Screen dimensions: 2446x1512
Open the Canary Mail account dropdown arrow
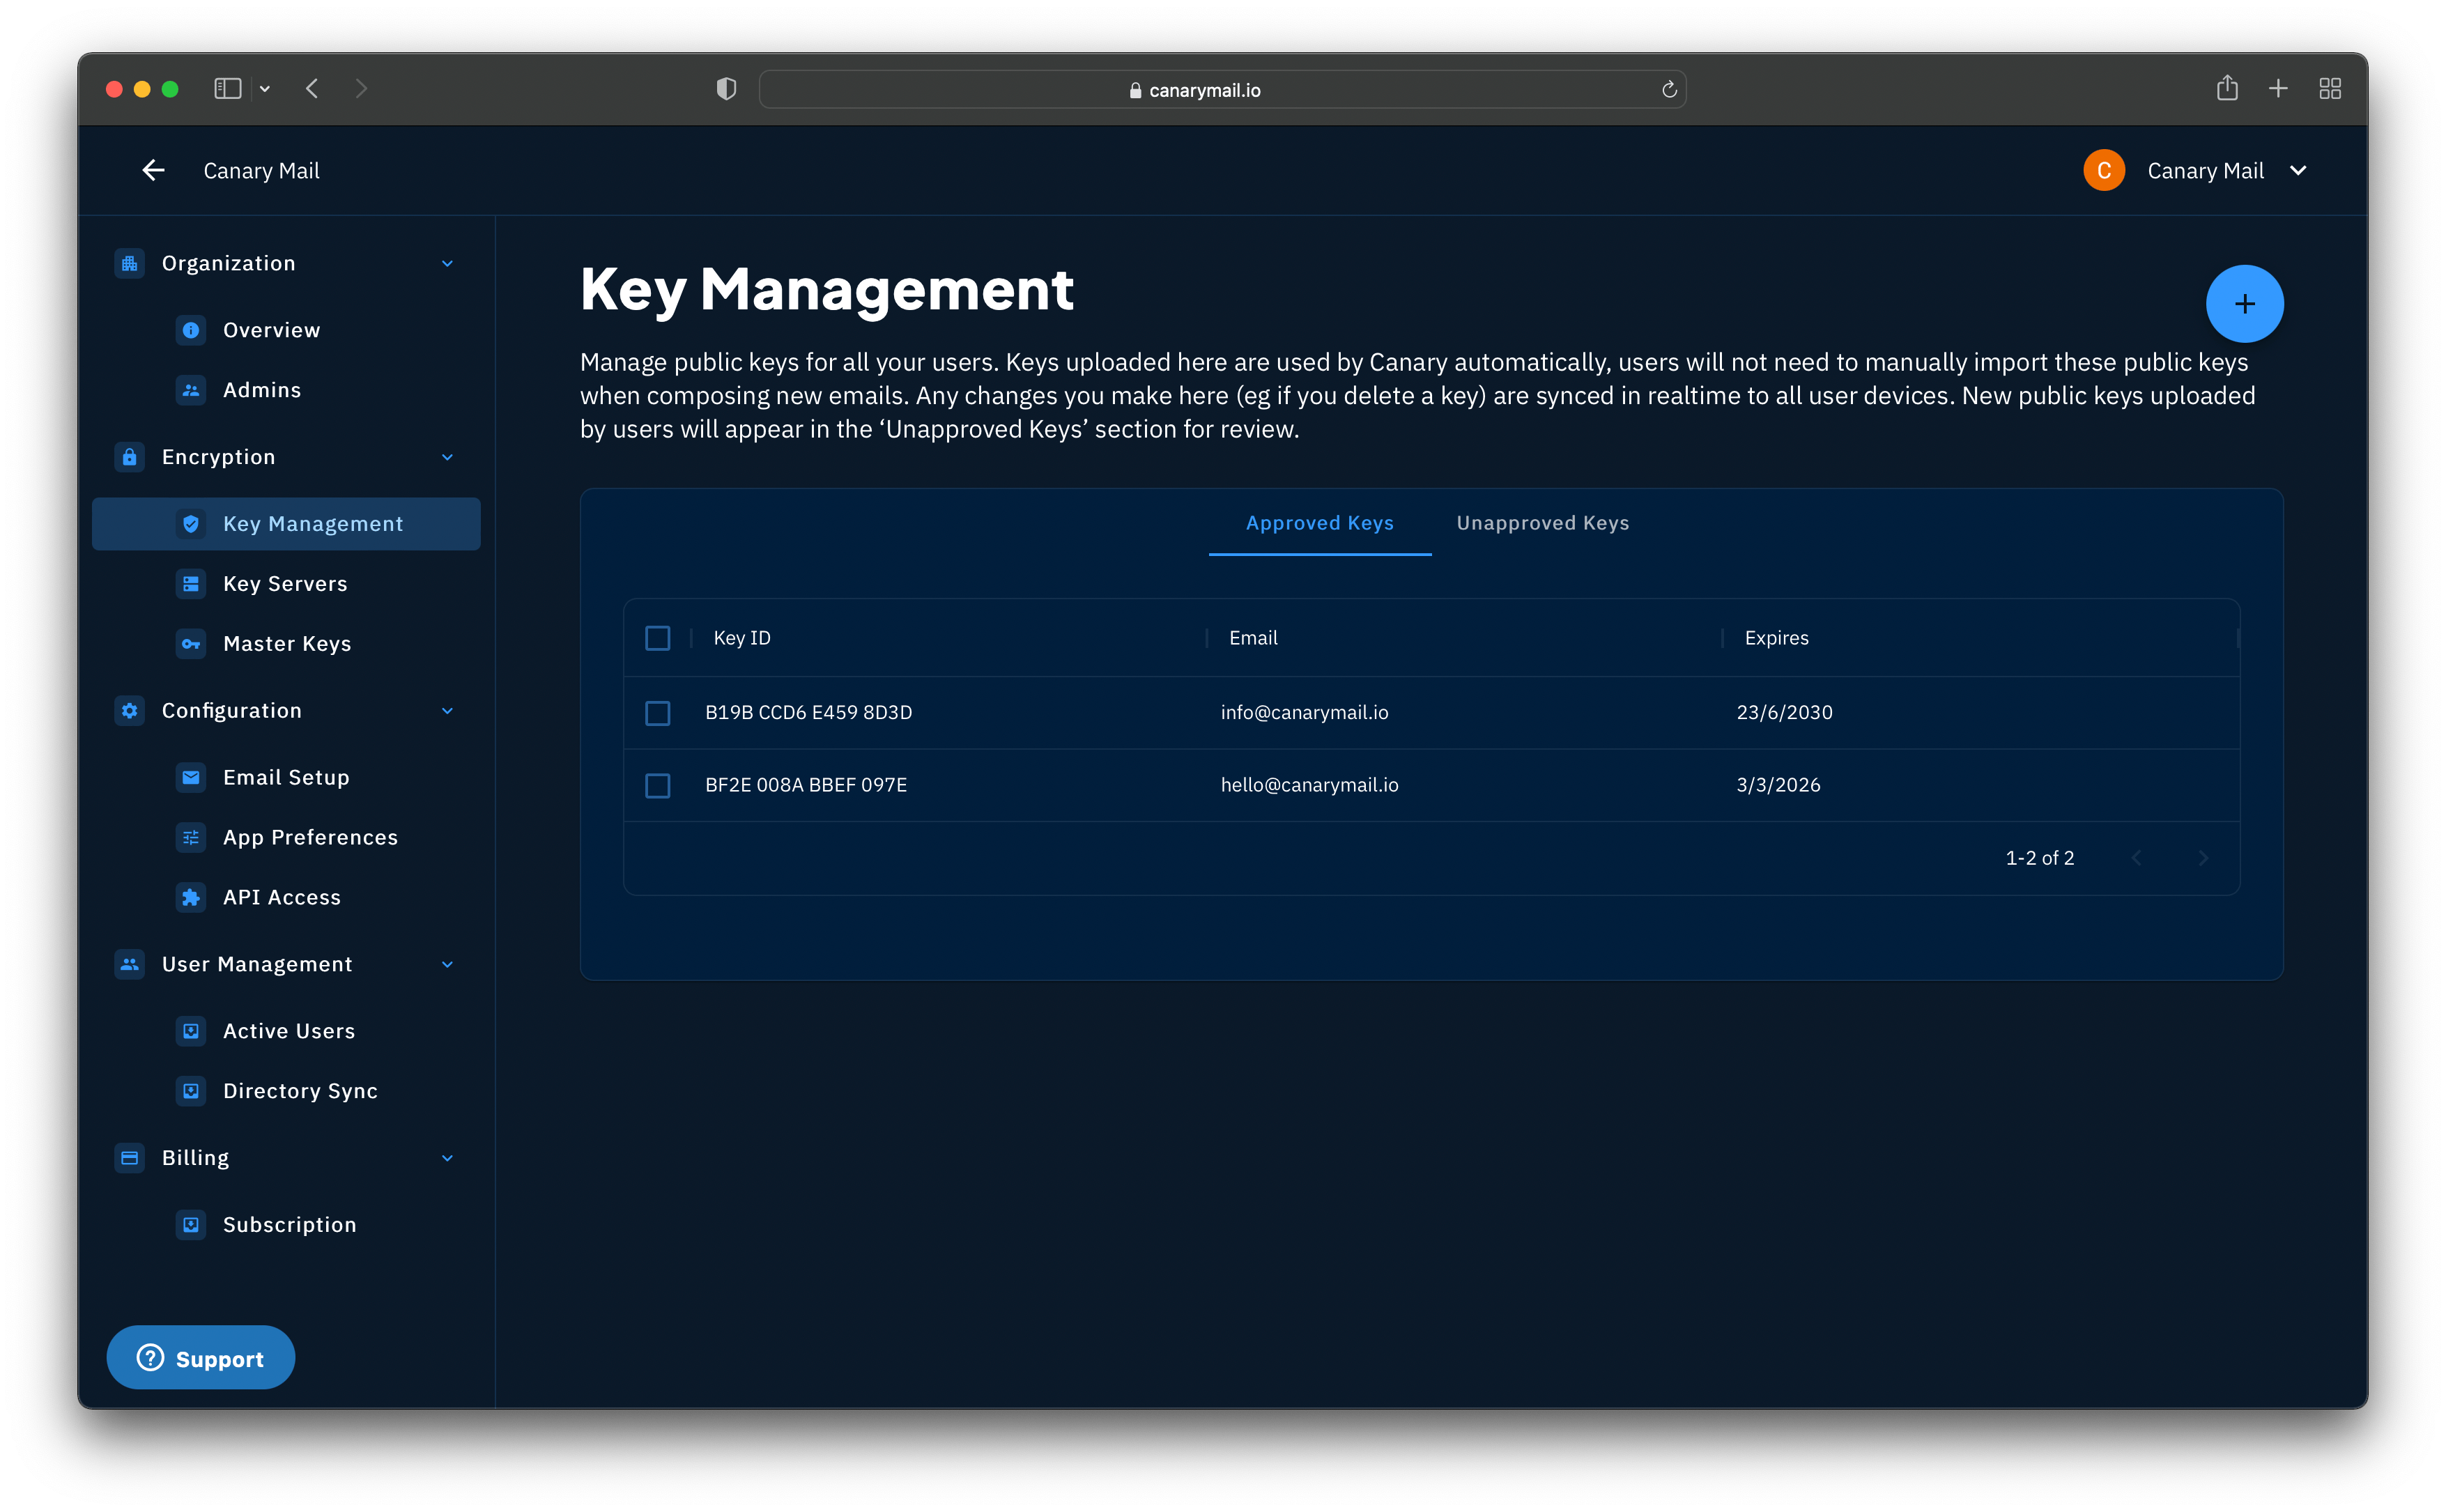pyautogui.click(x=2298, y=171)
